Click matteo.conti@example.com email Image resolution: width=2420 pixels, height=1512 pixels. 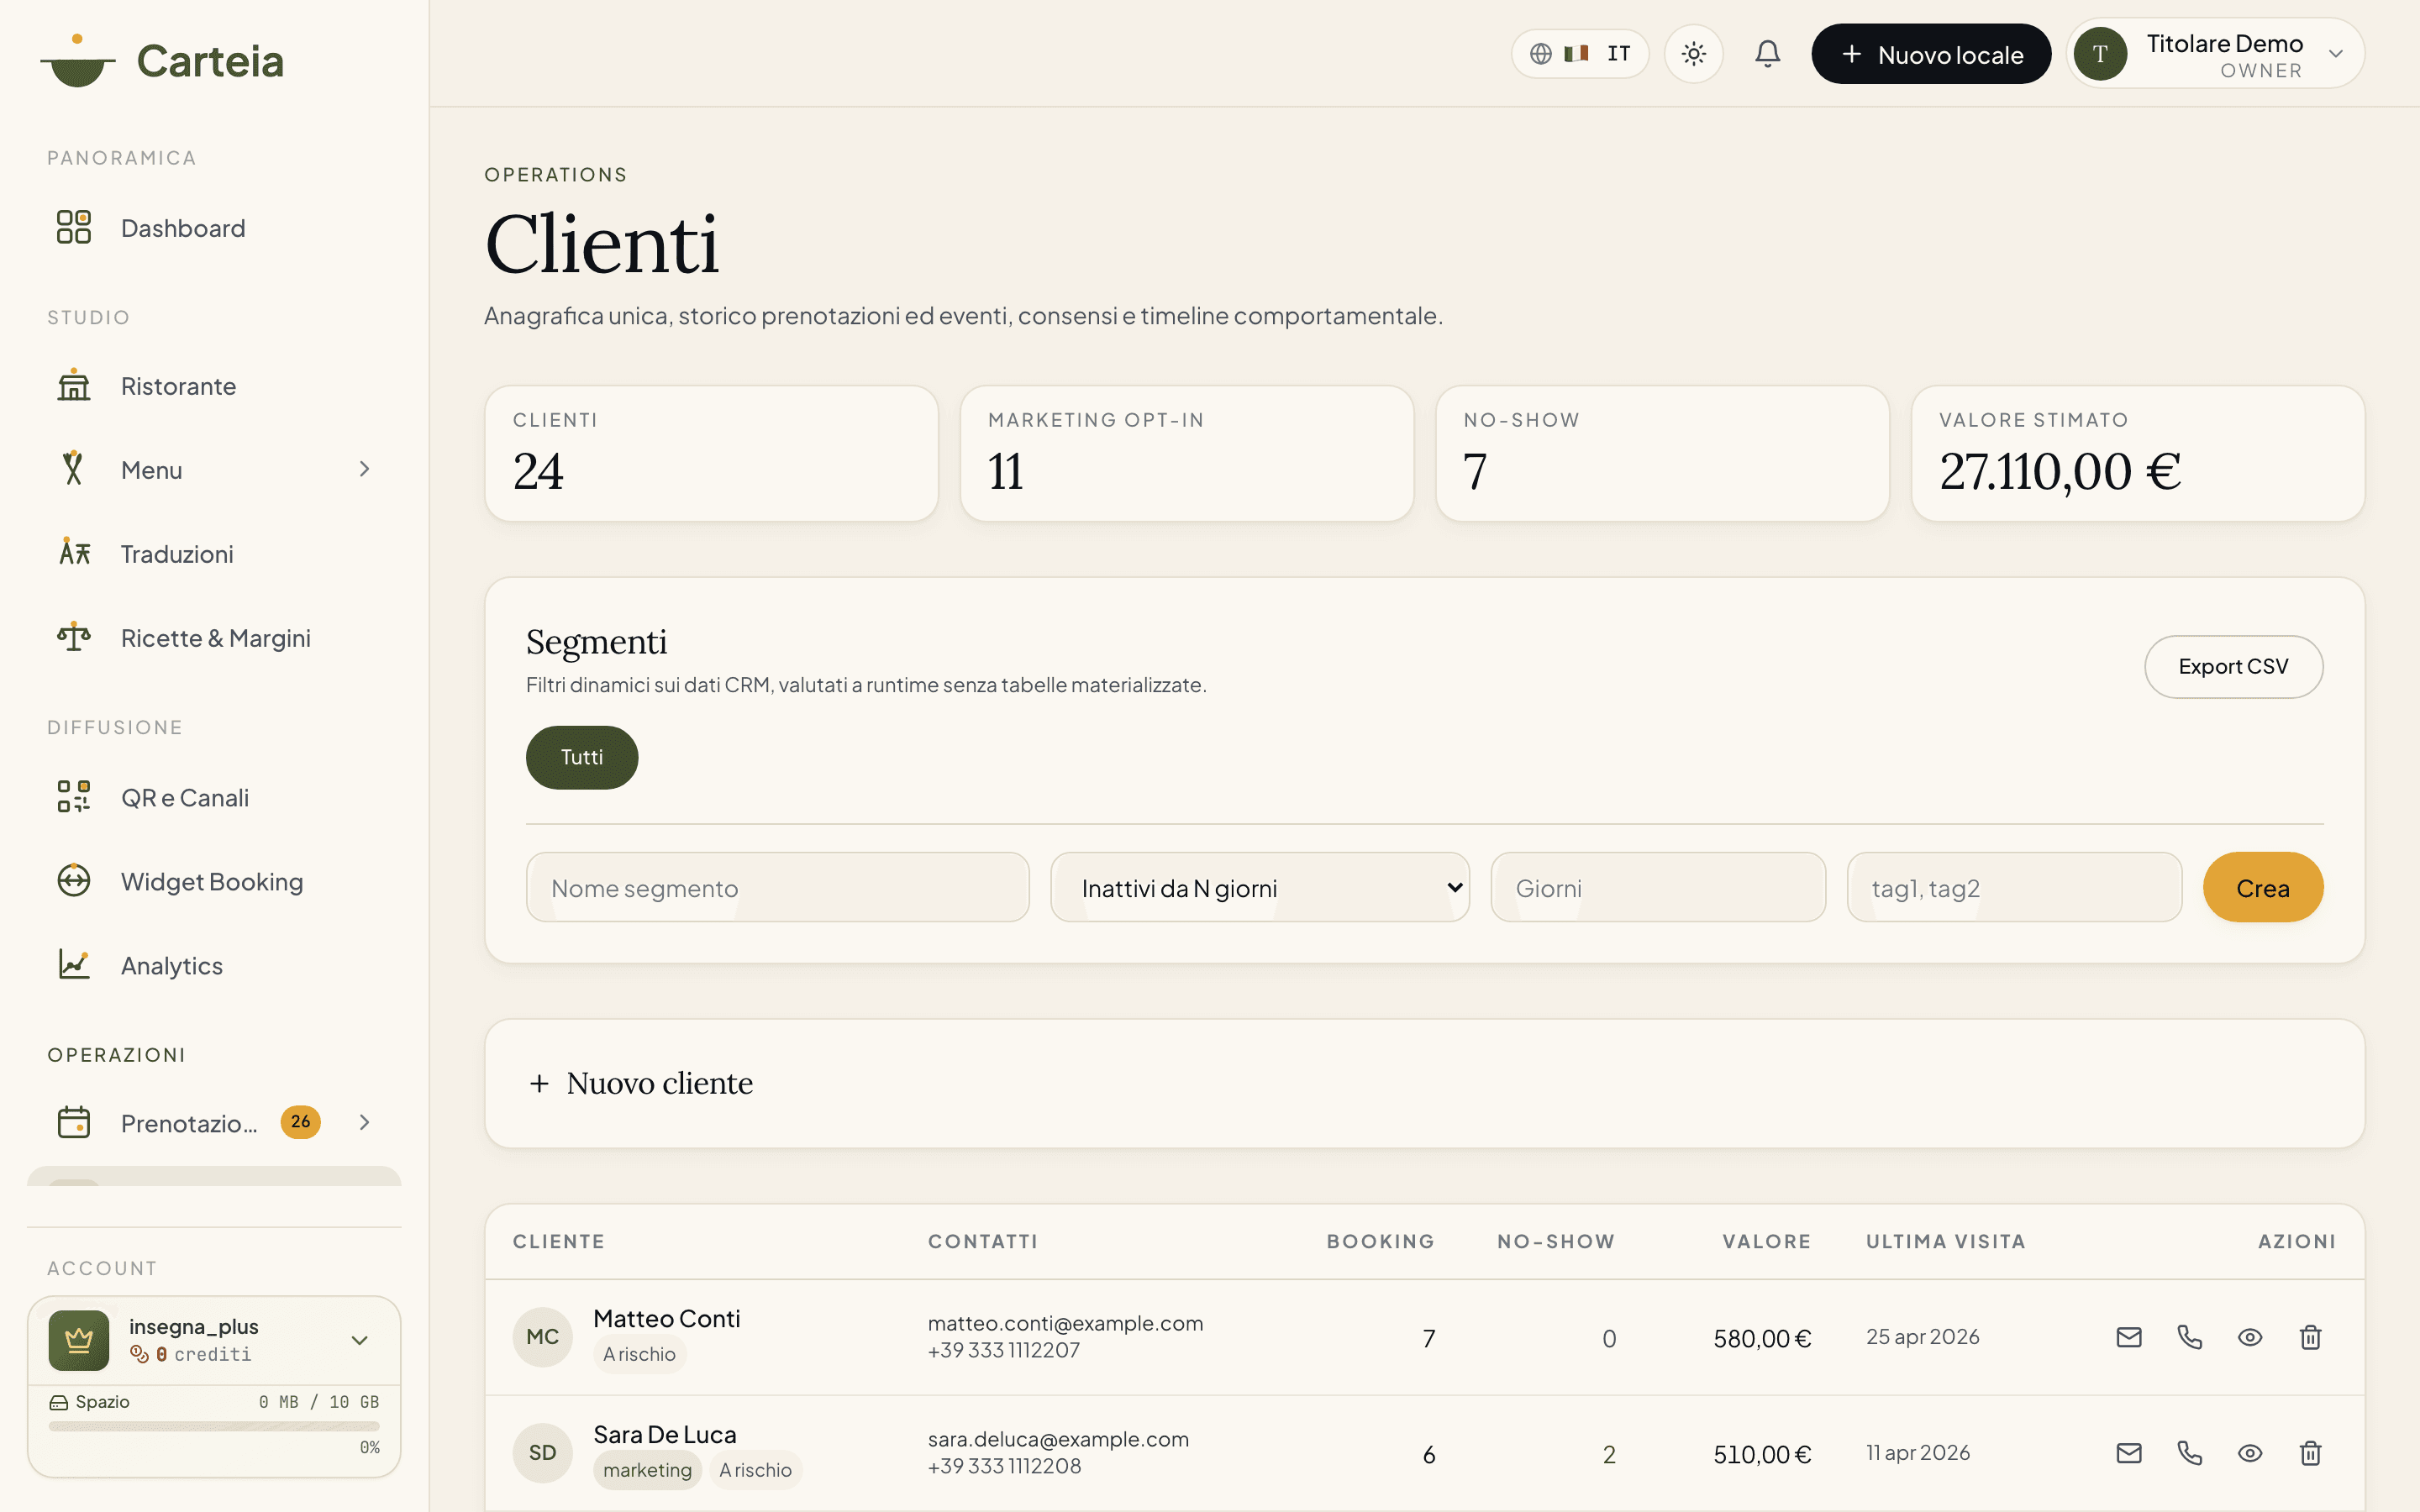[1065, 1323]
